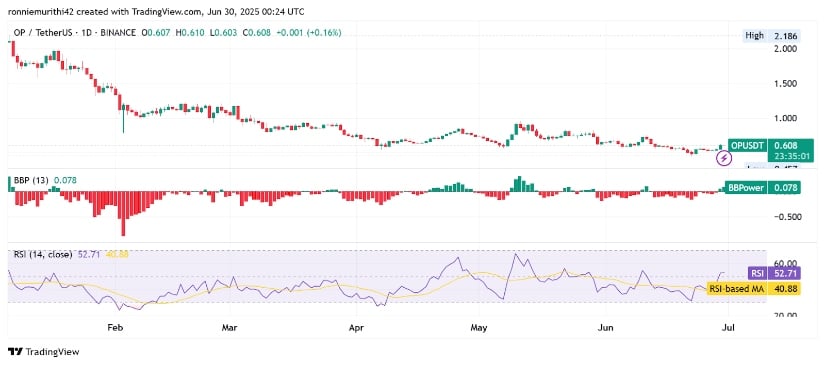Click the Jun label on time axis
This screenshot has height=365, width=825.
[606, 327]
